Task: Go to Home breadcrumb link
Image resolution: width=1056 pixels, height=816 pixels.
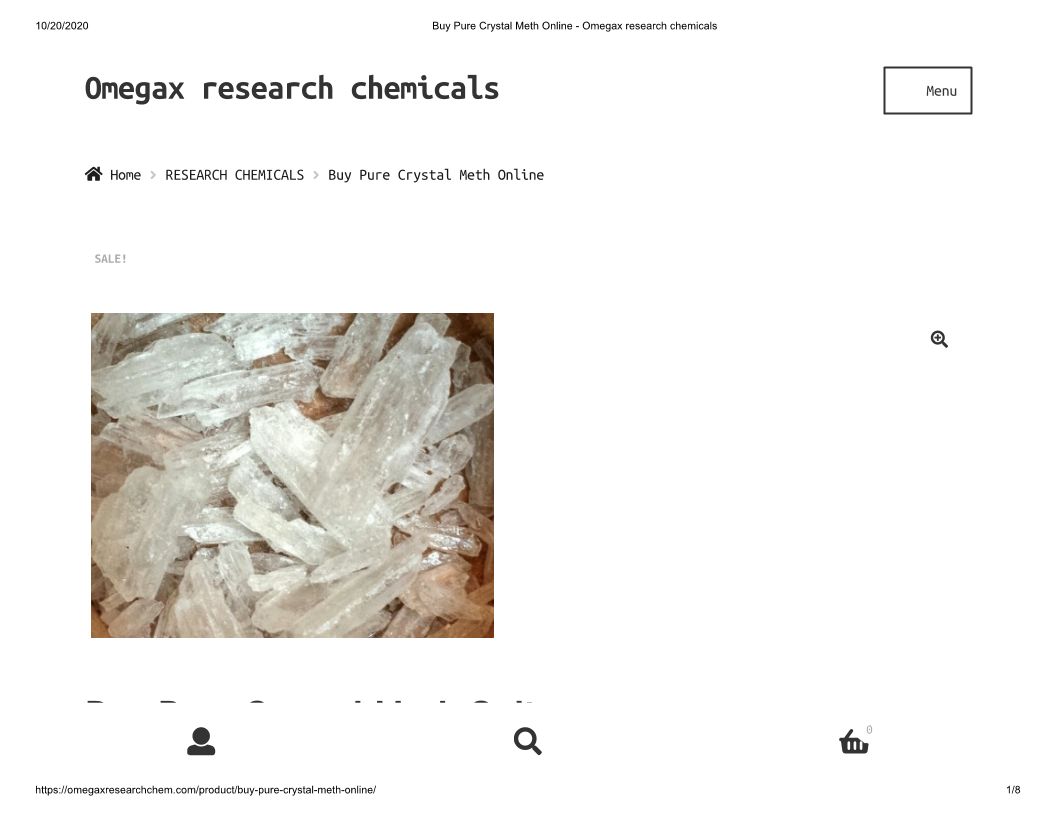Action: (125, 175)
